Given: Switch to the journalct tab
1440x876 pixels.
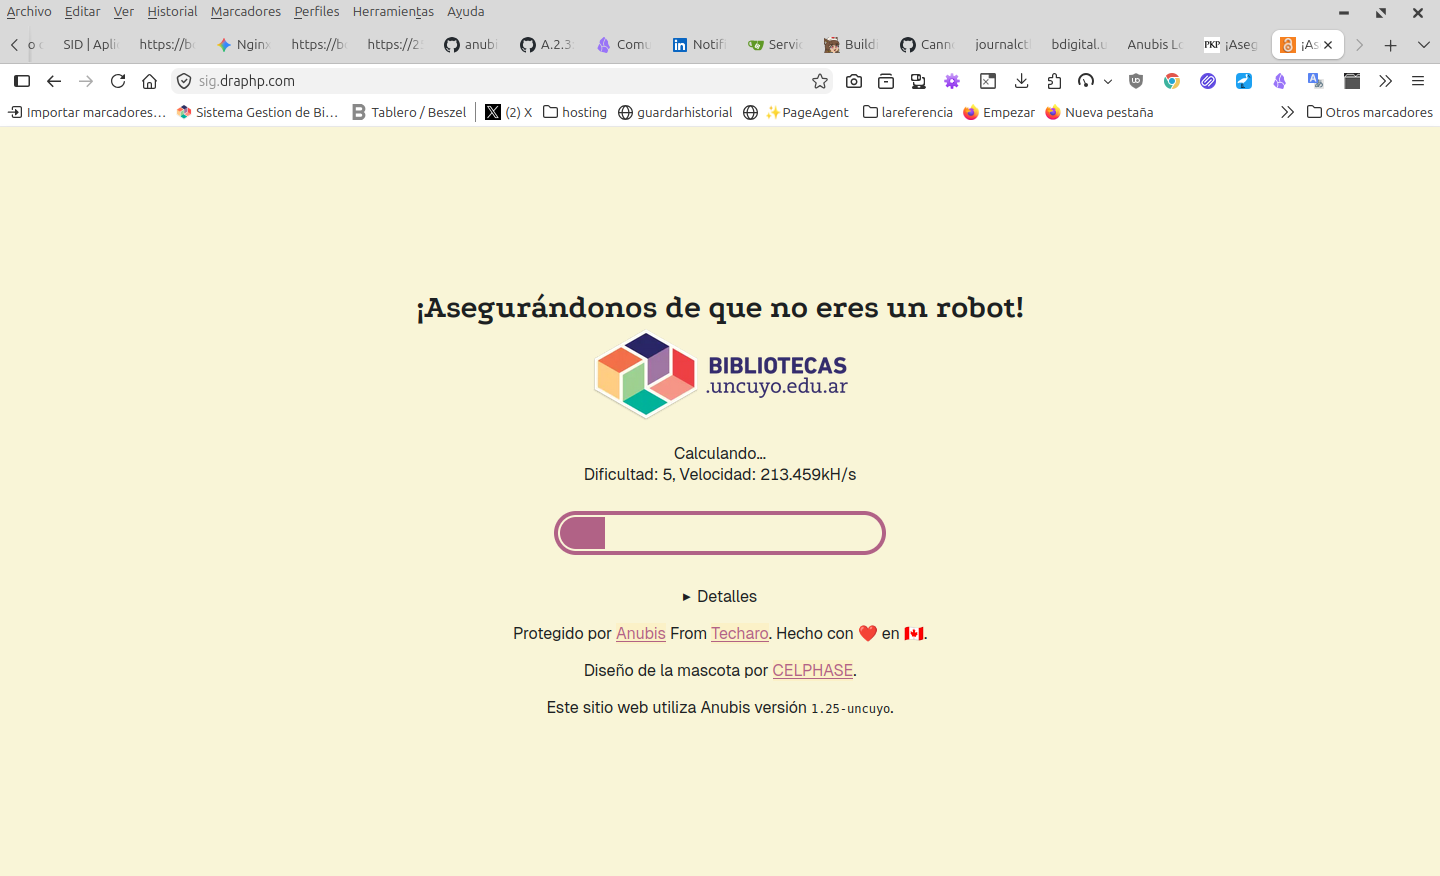Looking at the screenshot, I should tap(1003, 45).
